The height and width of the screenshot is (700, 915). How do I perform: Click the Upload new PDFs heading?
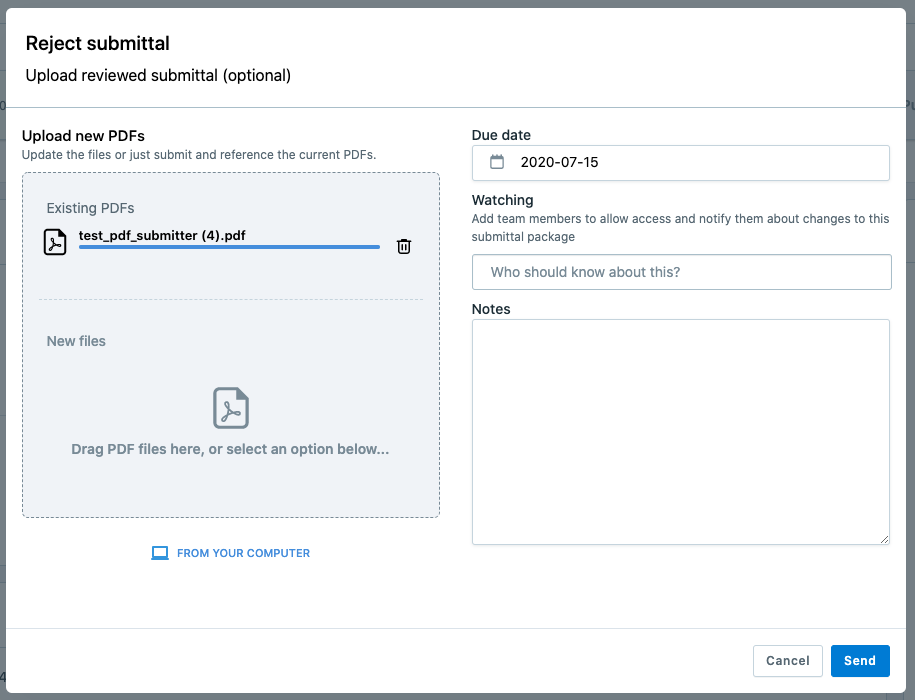[x=83, y=136]
